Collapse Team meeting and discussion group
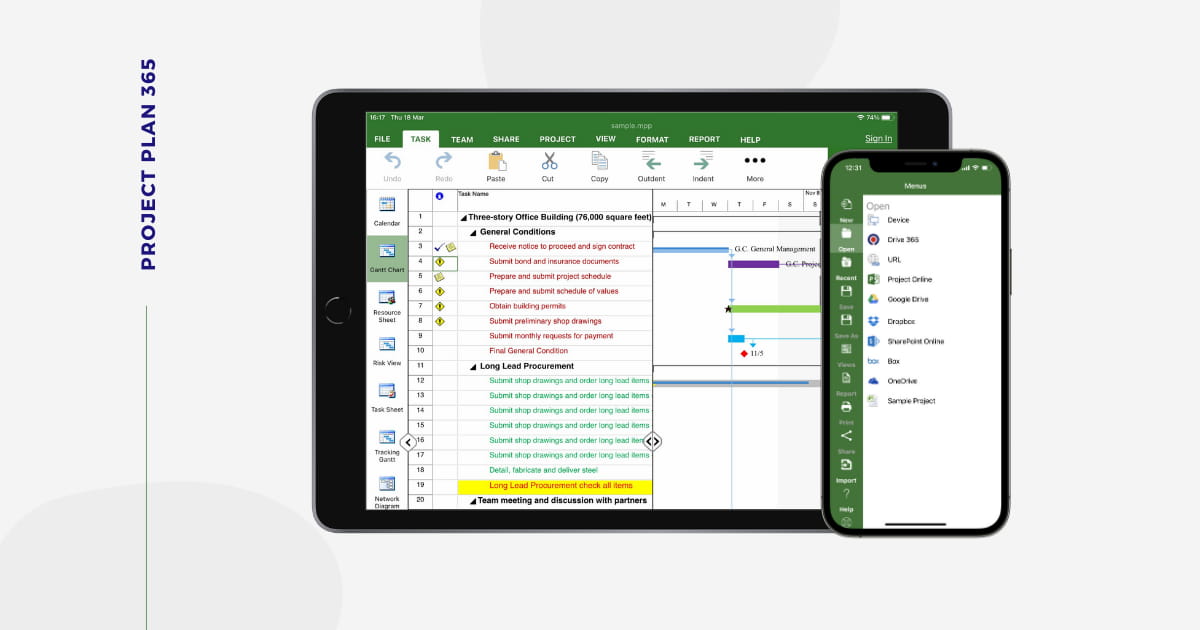1200x630 pixels. (473, 501)
